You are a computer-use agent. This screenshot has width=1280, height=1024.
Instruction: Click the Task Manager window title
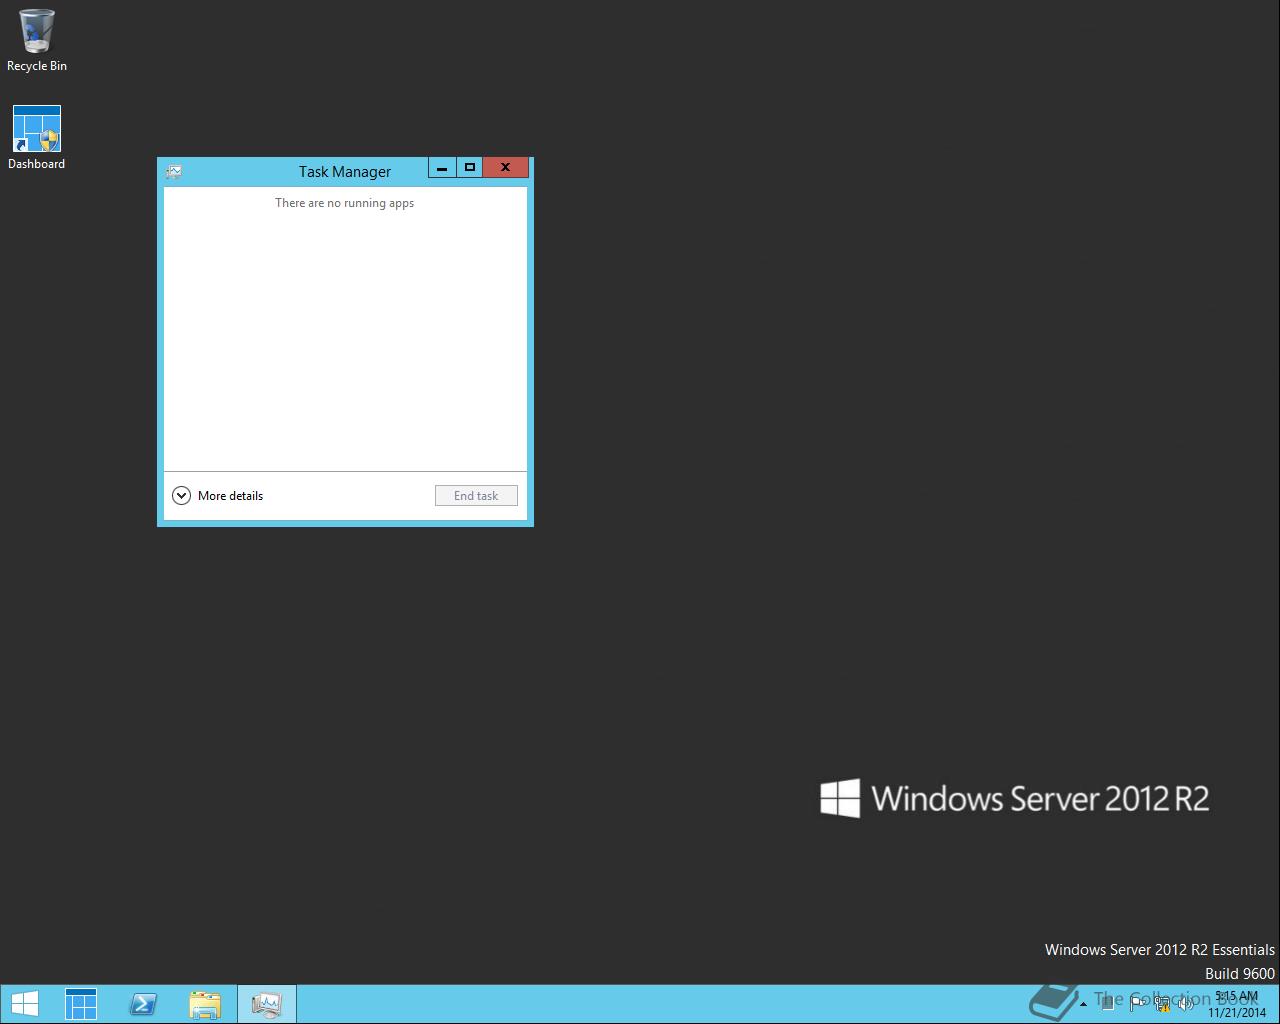pos(345,172)
